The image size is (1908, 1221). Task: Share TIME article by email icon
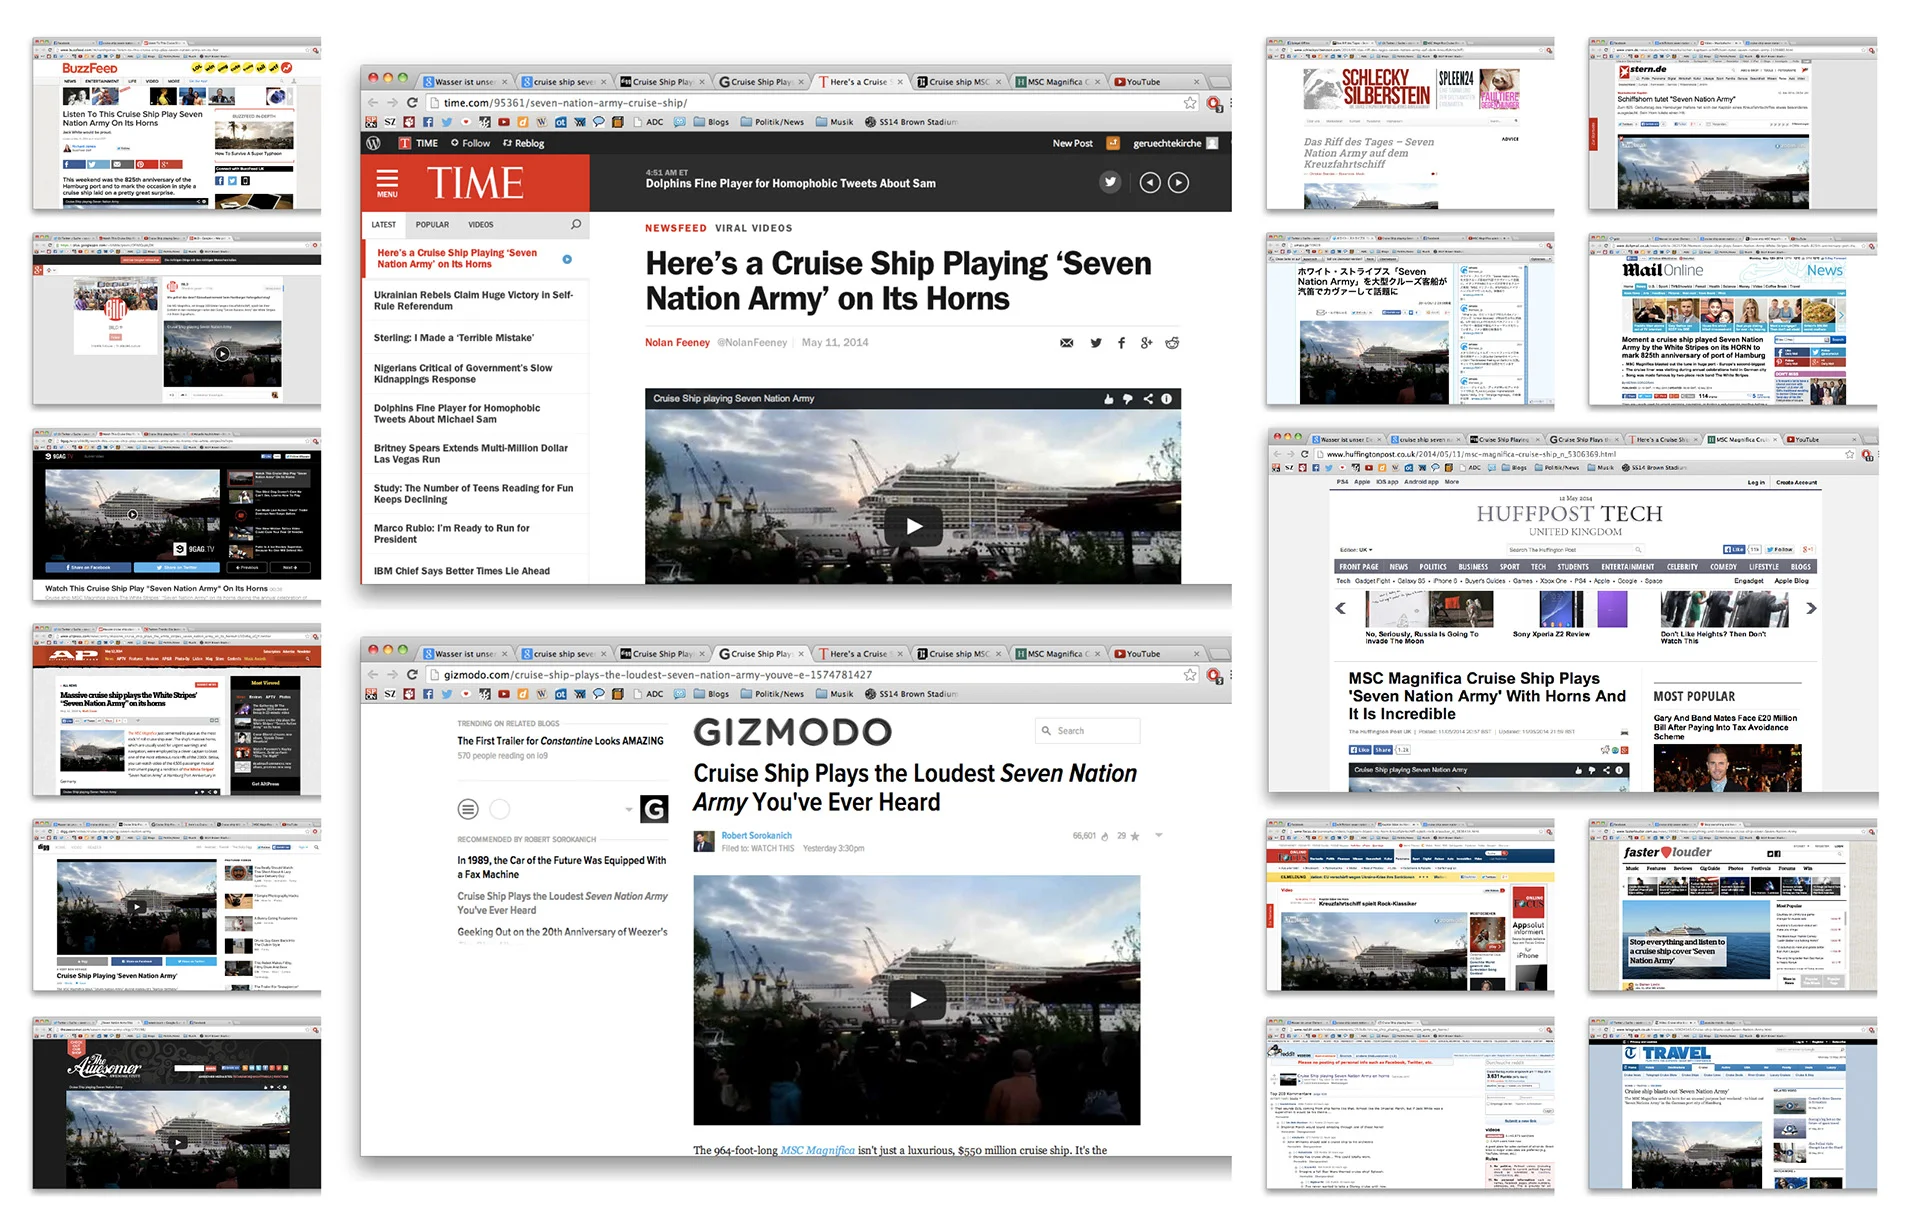(x=1067, y=343)
